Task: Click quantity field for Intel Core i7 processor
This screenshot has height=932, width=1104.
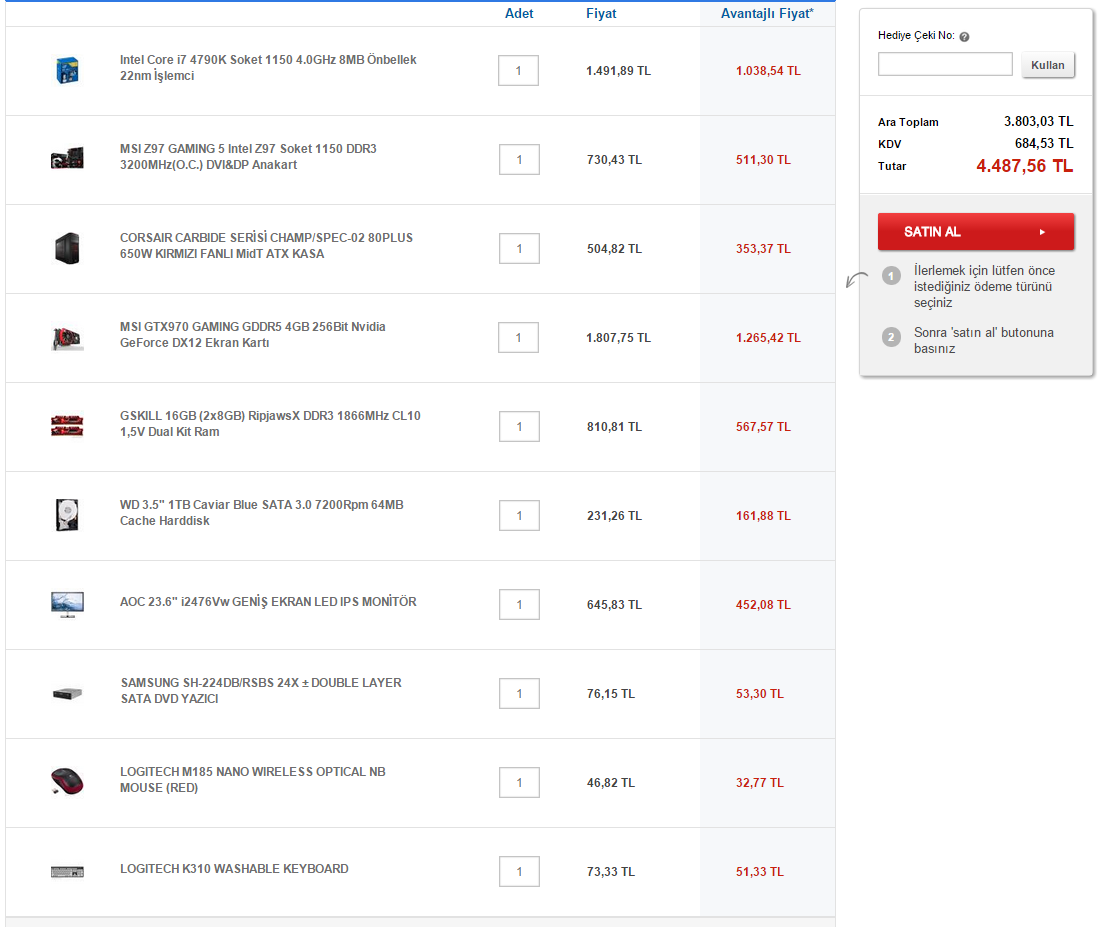Action: tap(518, 71)
